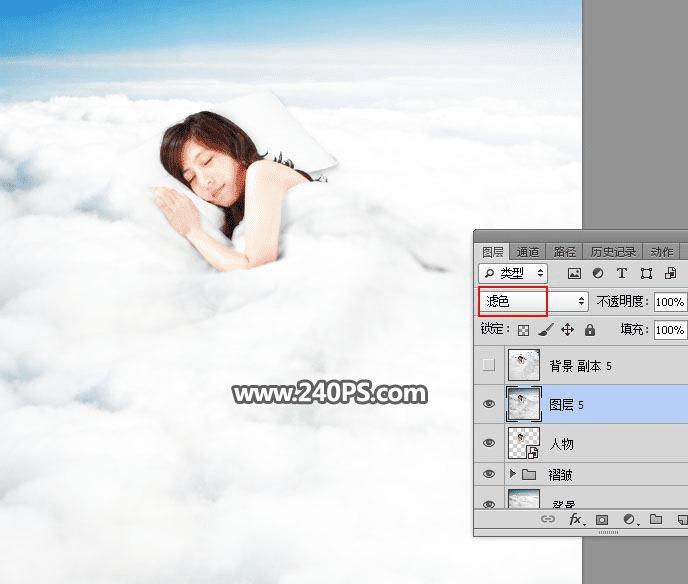Select the 图层 5 layer thumbnail
688x584 pixels.
pyautogui.click(x=523, y=404)
